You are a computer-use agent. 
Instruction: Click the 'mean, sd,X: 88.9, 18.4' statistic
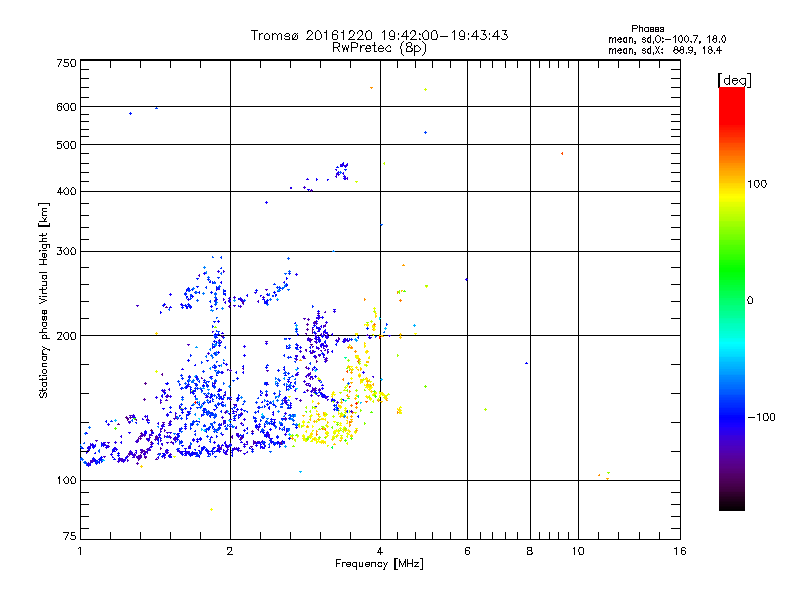point(665,50)
